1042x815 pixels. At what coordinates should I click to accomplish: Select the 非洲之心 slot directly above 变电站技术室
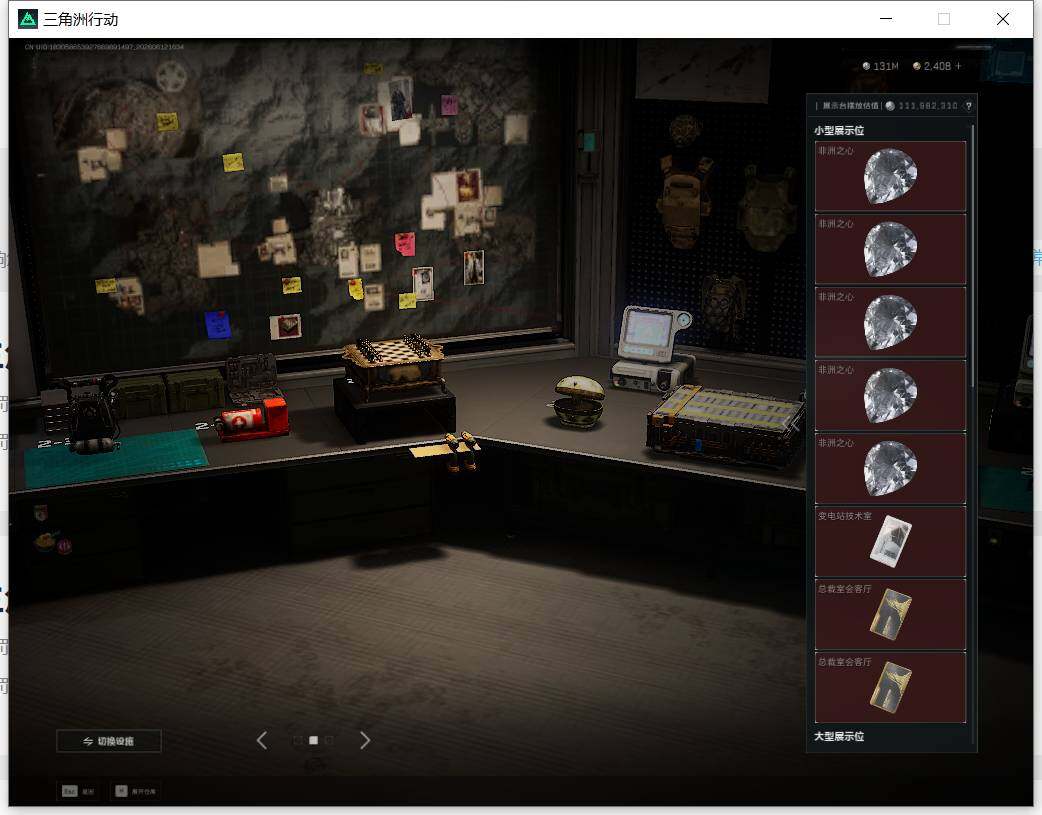(x=890, y=469)
